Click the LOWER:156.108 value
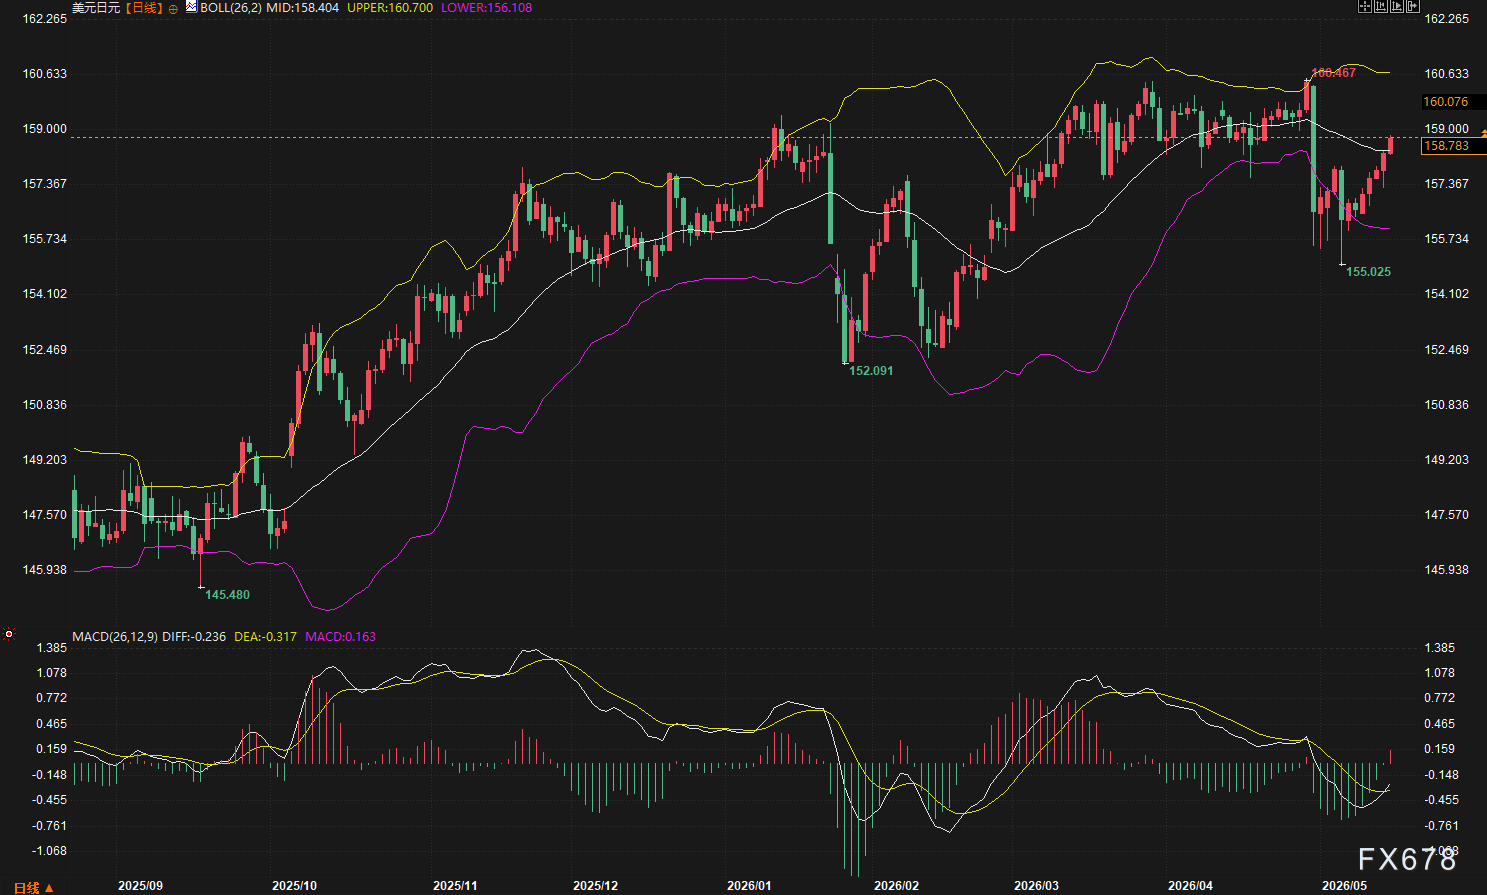1487x895 pixels. pyautogui.click(x=487, y=8)
